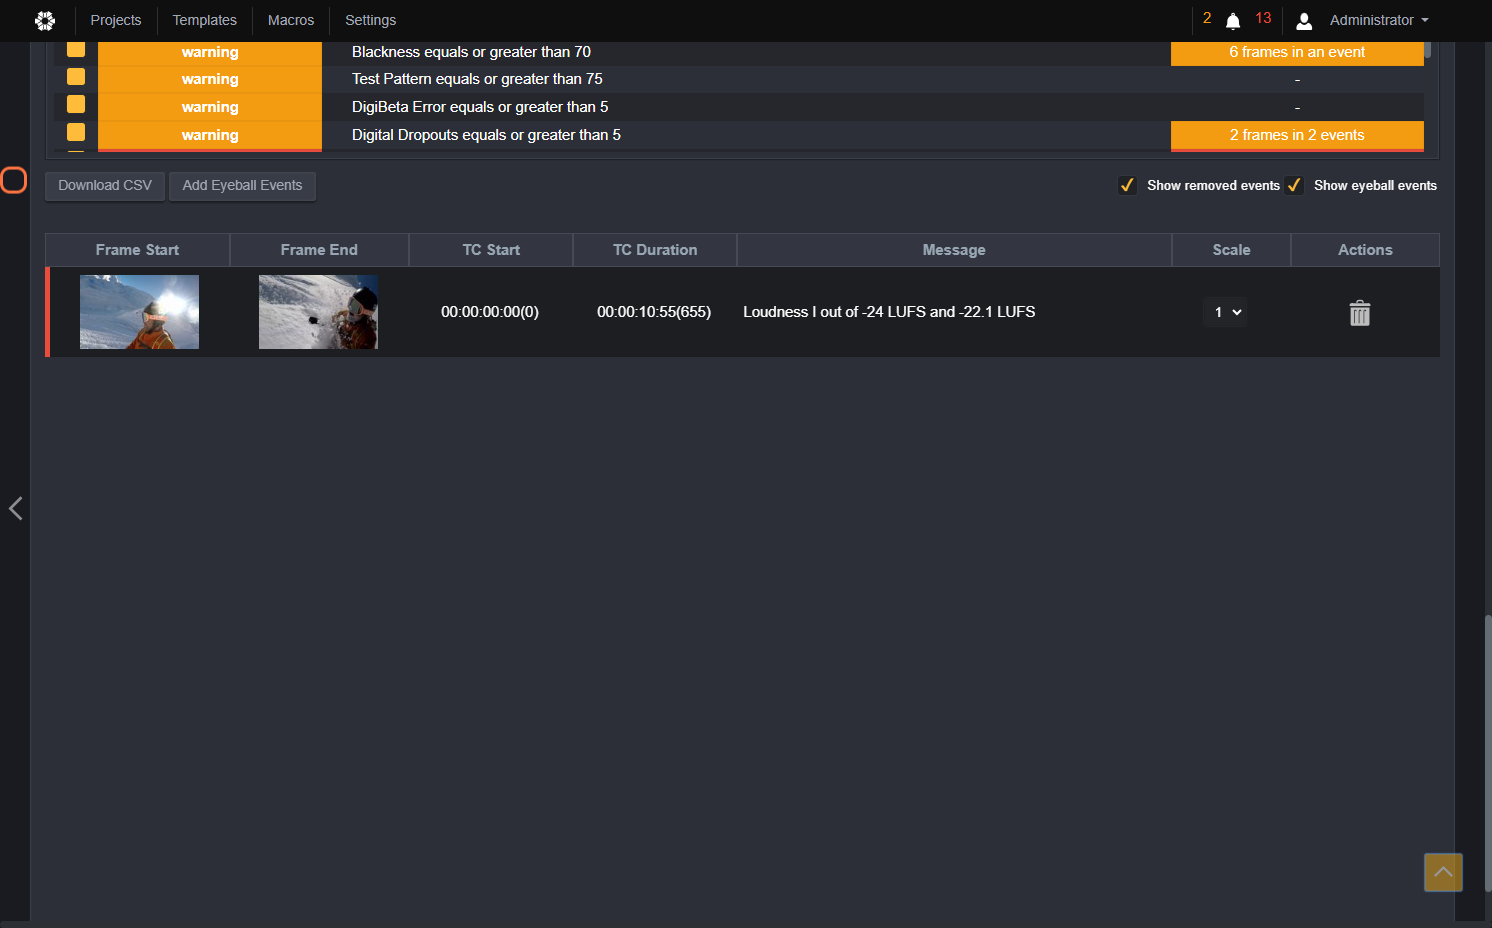
Task: Toggle the Digital Dropouts warning row checkbox
Action: tap(76, 132)
